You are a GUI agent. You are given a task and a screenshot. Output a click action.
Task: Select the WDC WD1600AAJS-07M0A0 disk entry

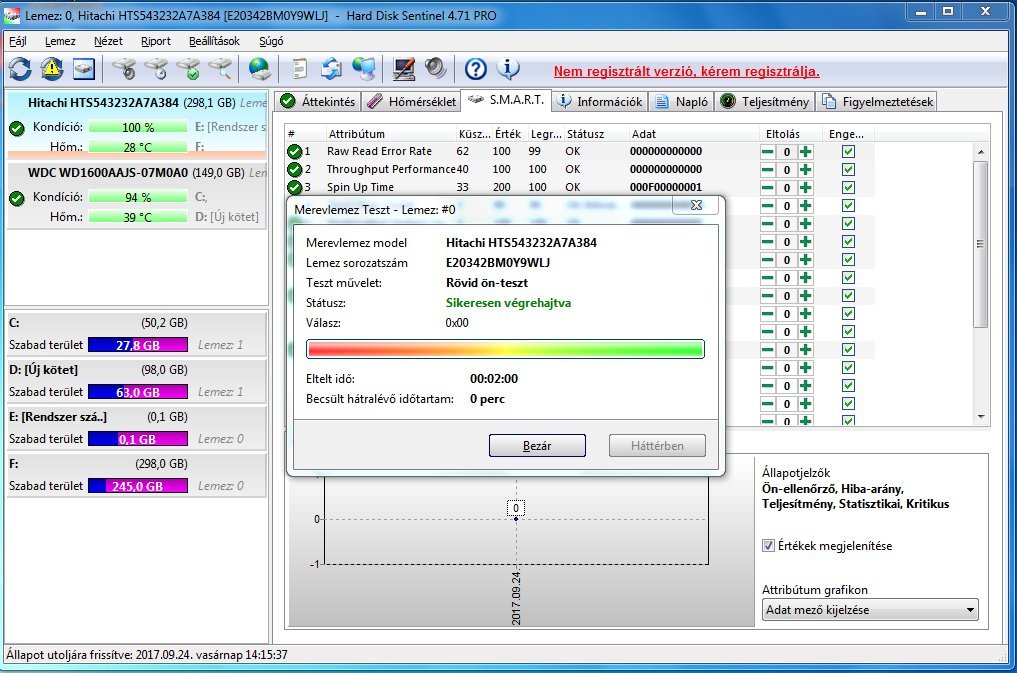pos(136,195)
